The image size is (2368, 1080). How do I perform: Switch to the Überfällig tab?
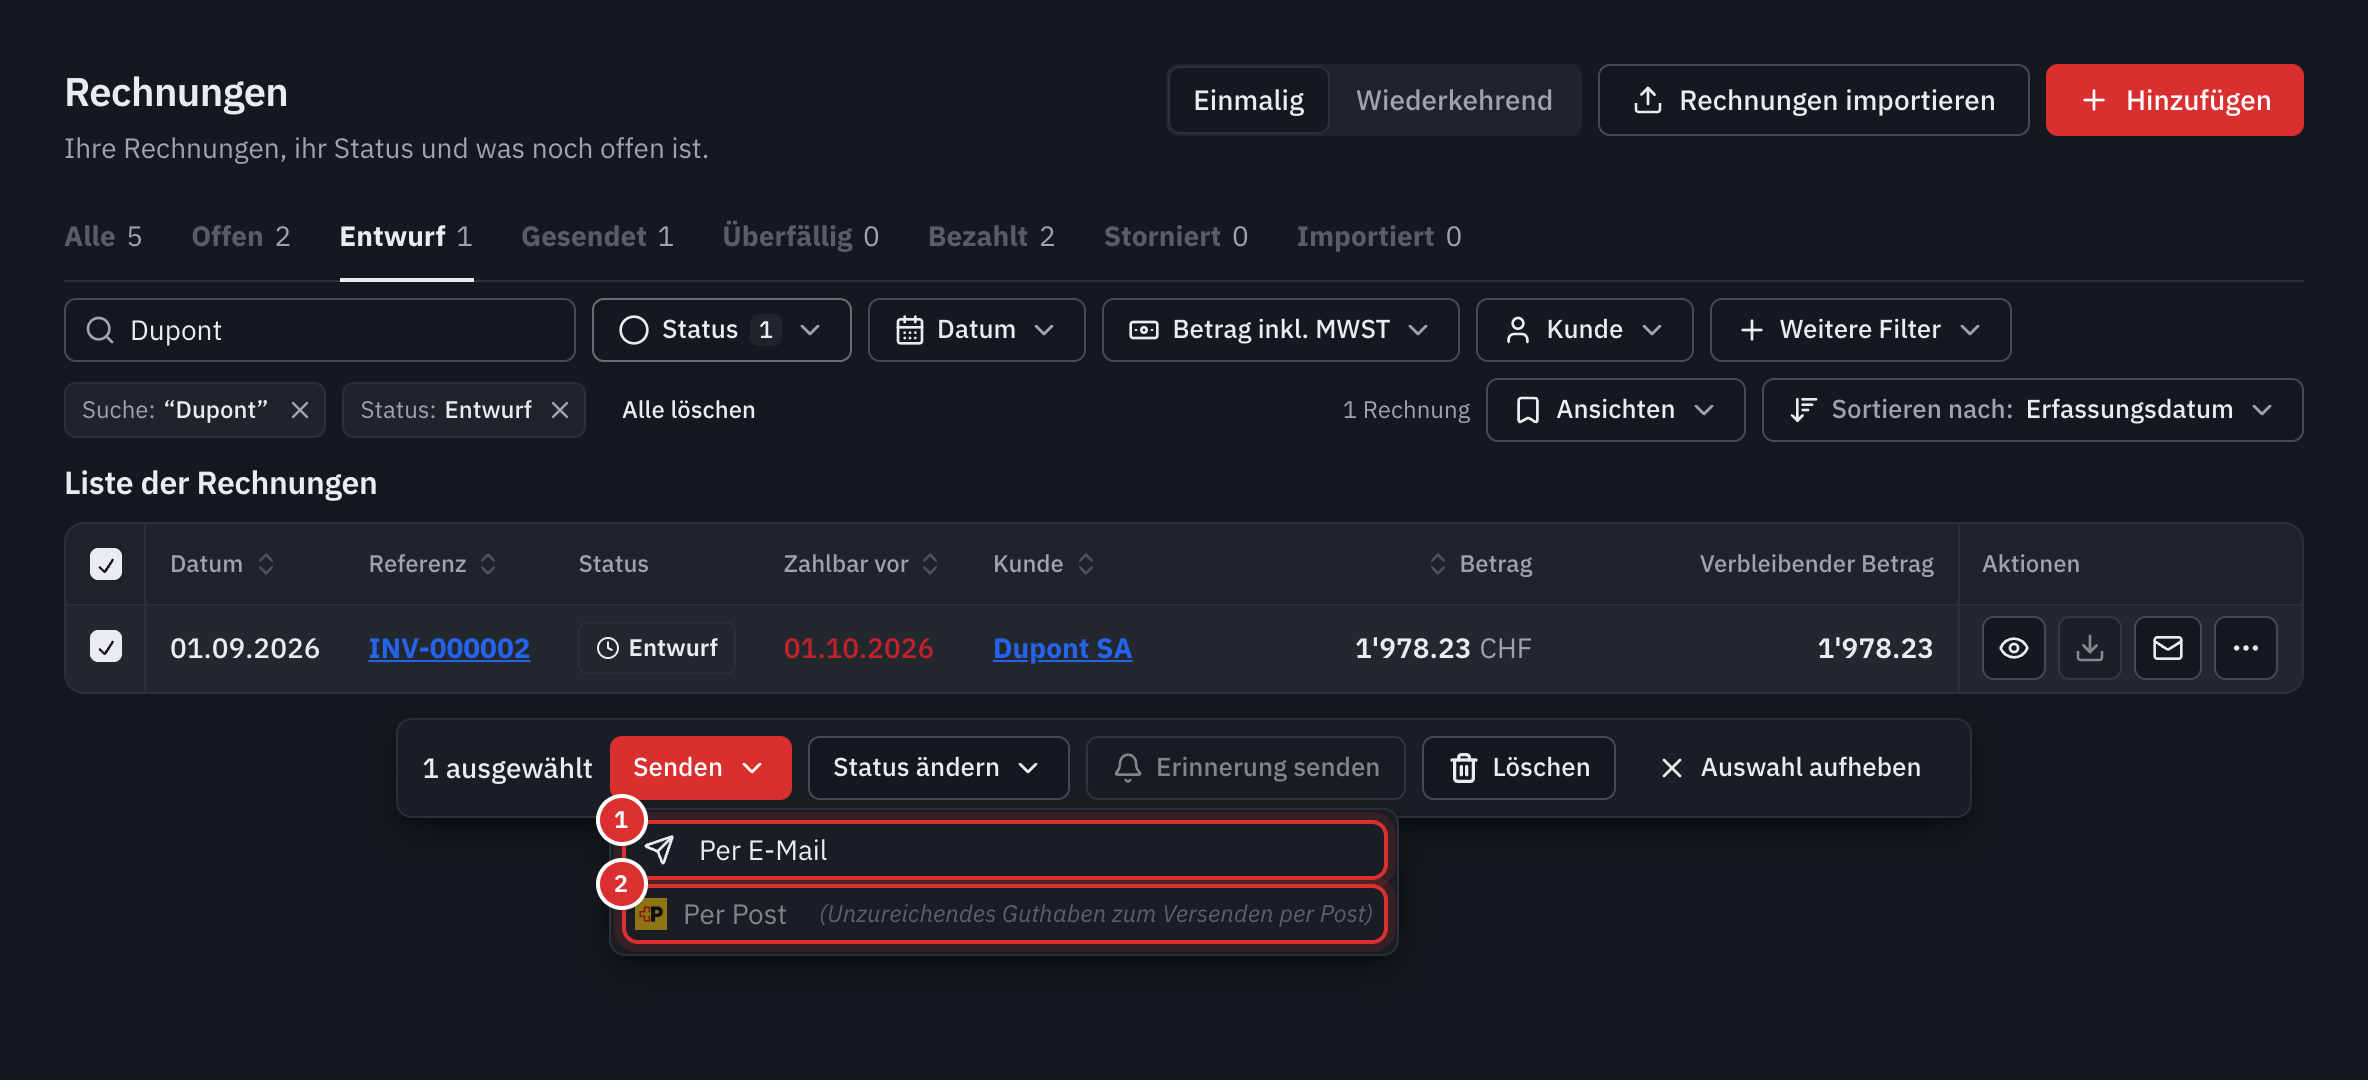pos(800,237)
